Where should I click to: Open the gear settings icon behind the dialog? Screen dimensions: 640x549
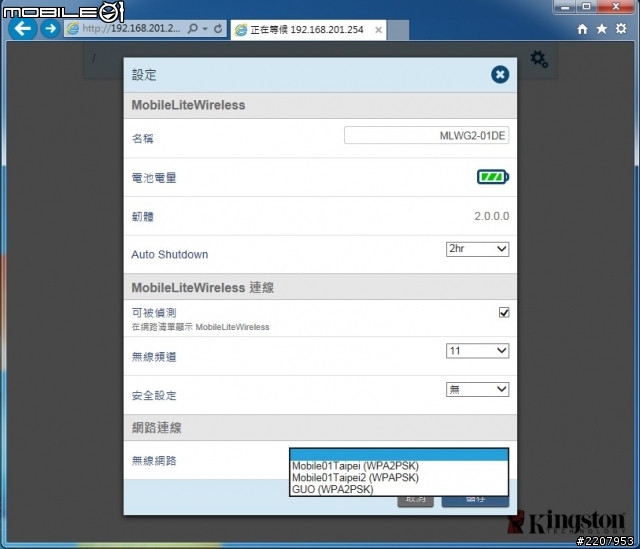tap(539, 60)
